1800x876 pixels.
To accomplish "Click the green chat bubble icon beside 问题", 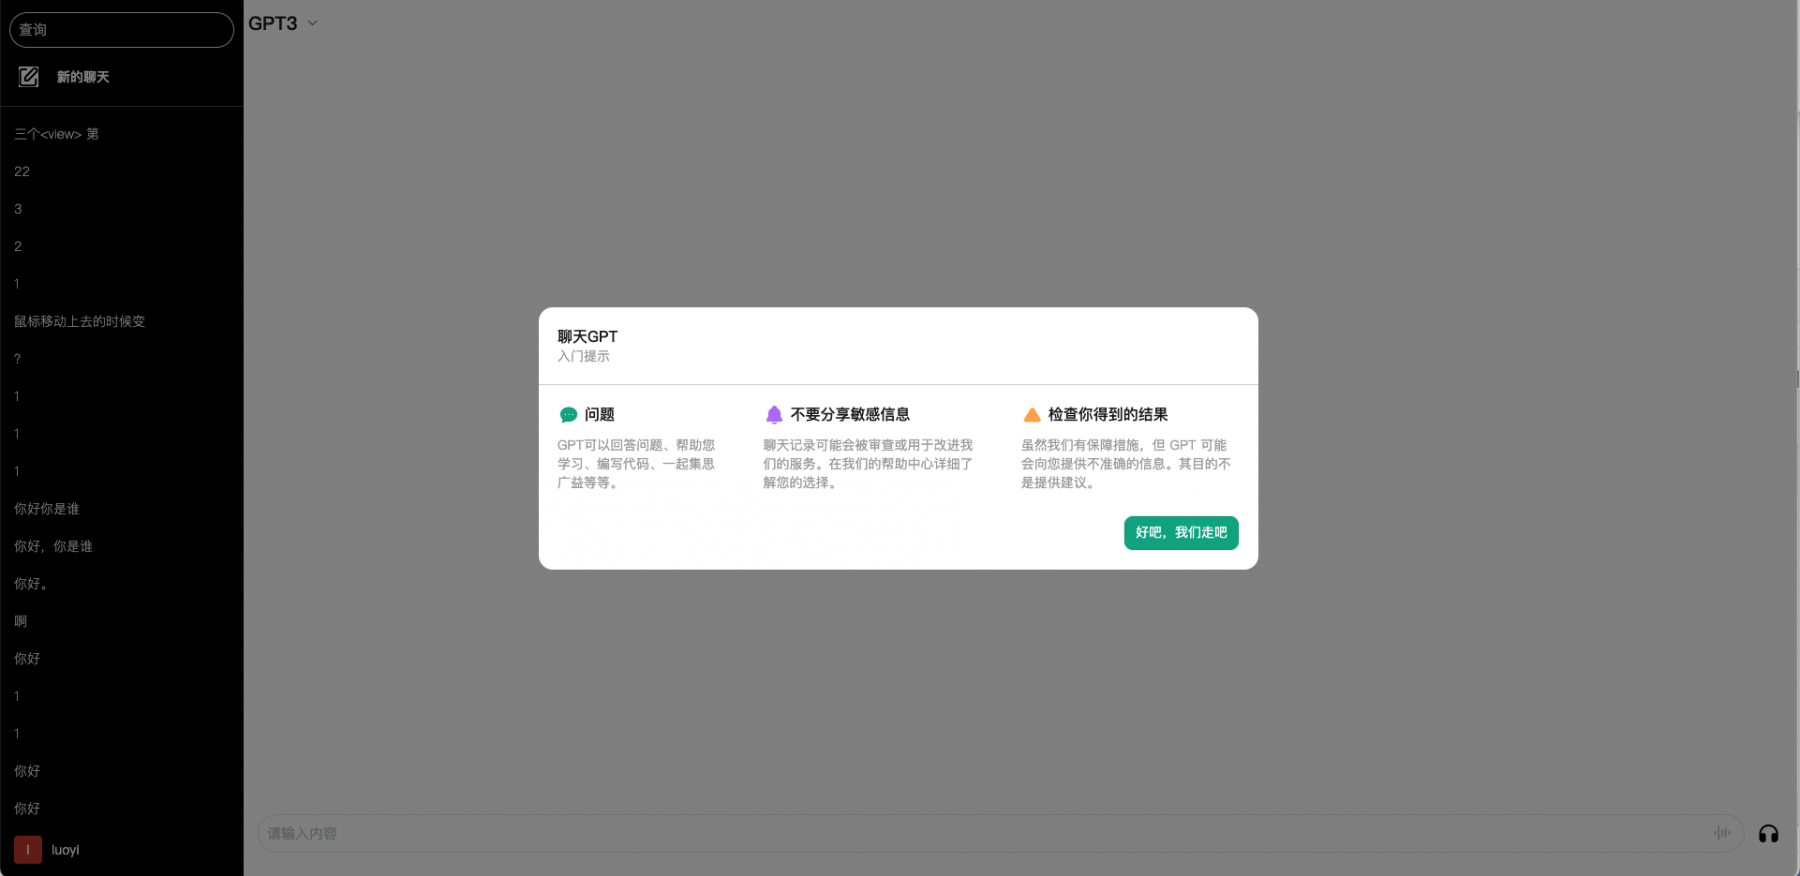I will click(x=568, y=415).
